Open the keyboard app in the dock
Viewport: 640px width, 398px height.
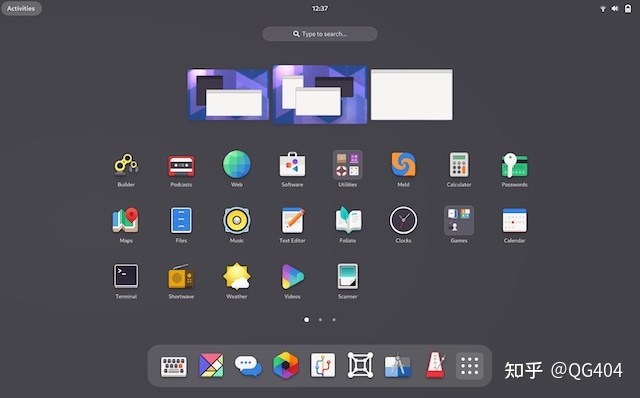(x=174, y=366)
